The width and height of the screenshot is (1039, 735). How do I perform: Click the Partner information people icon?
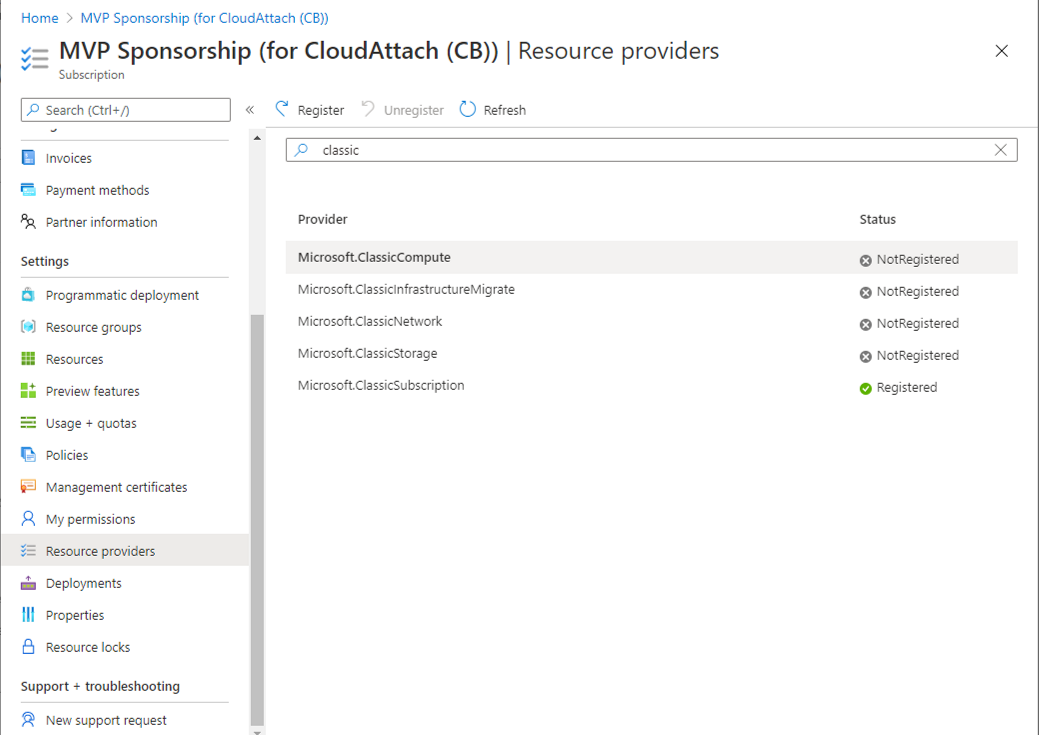(28, 221)
